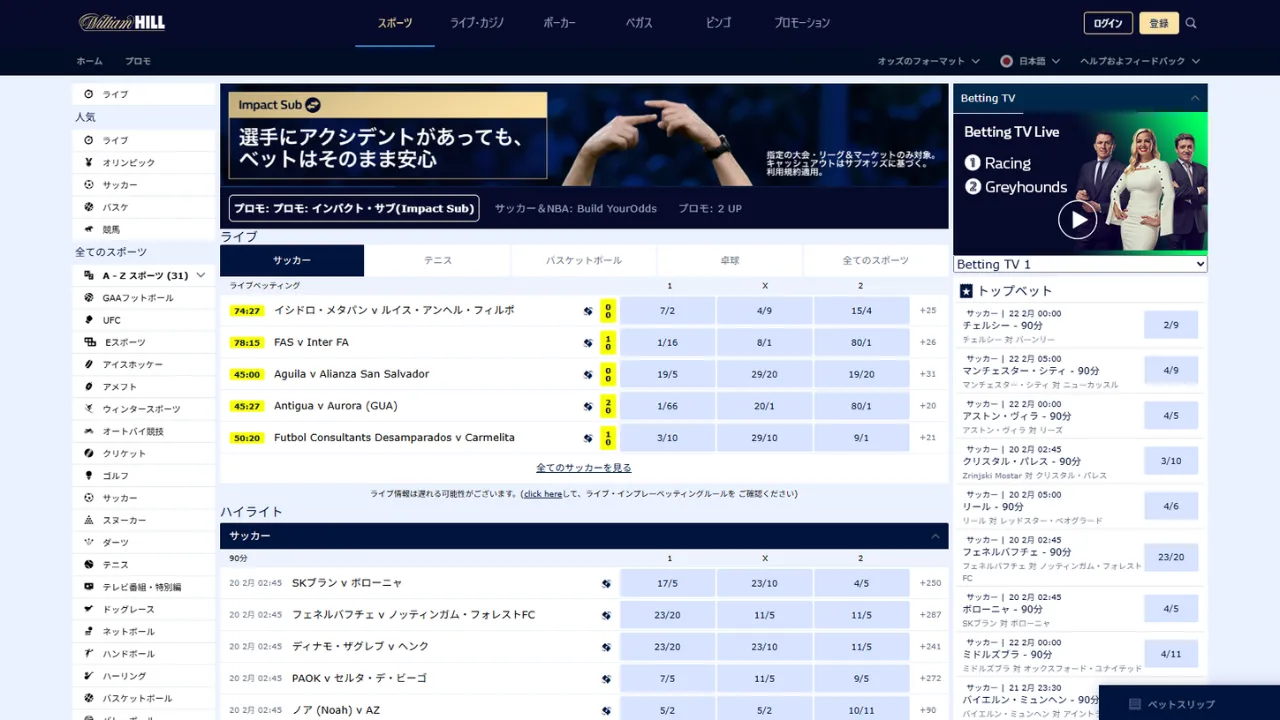Screen dimensions: 1280x720
Task: Click the star icon beside トップベット
Action: click(x=966, y=291)
